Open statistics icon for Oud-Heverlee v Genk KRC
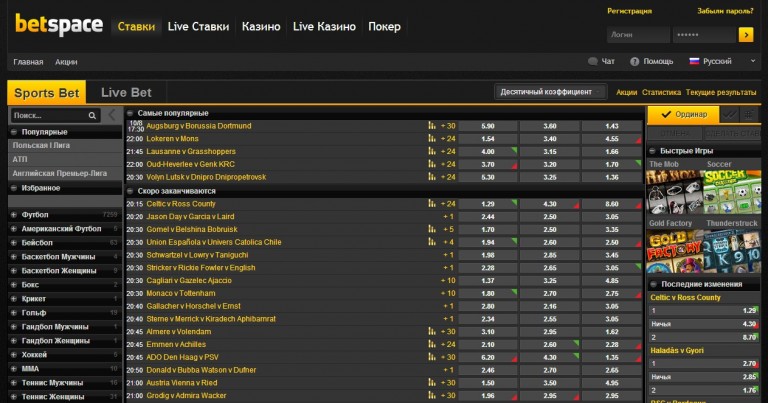 point(432,164)
